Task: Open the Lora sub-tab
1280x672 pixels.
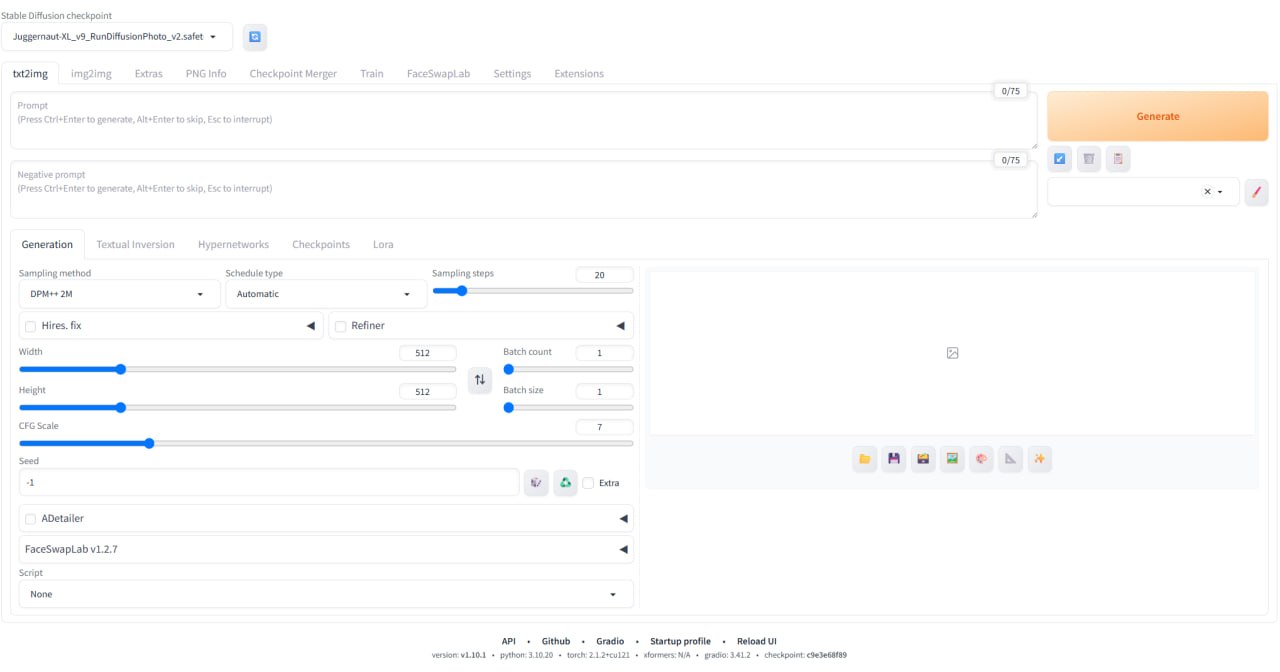Action: [383, 244]
